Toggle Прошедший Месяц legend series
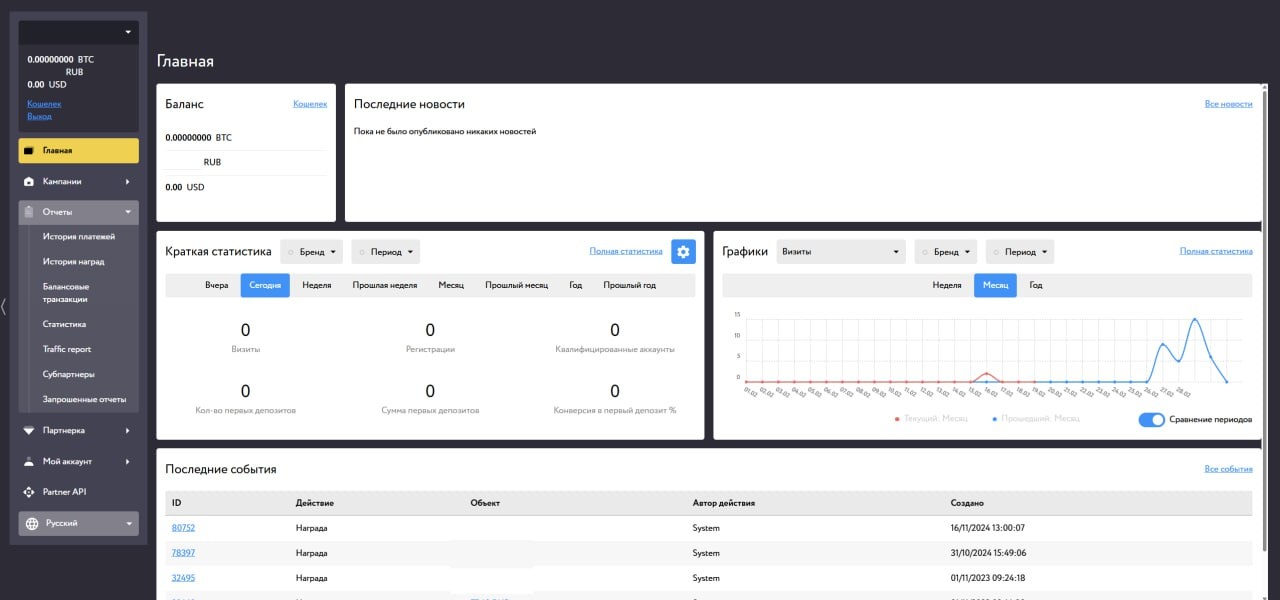 click(1035, 419)
